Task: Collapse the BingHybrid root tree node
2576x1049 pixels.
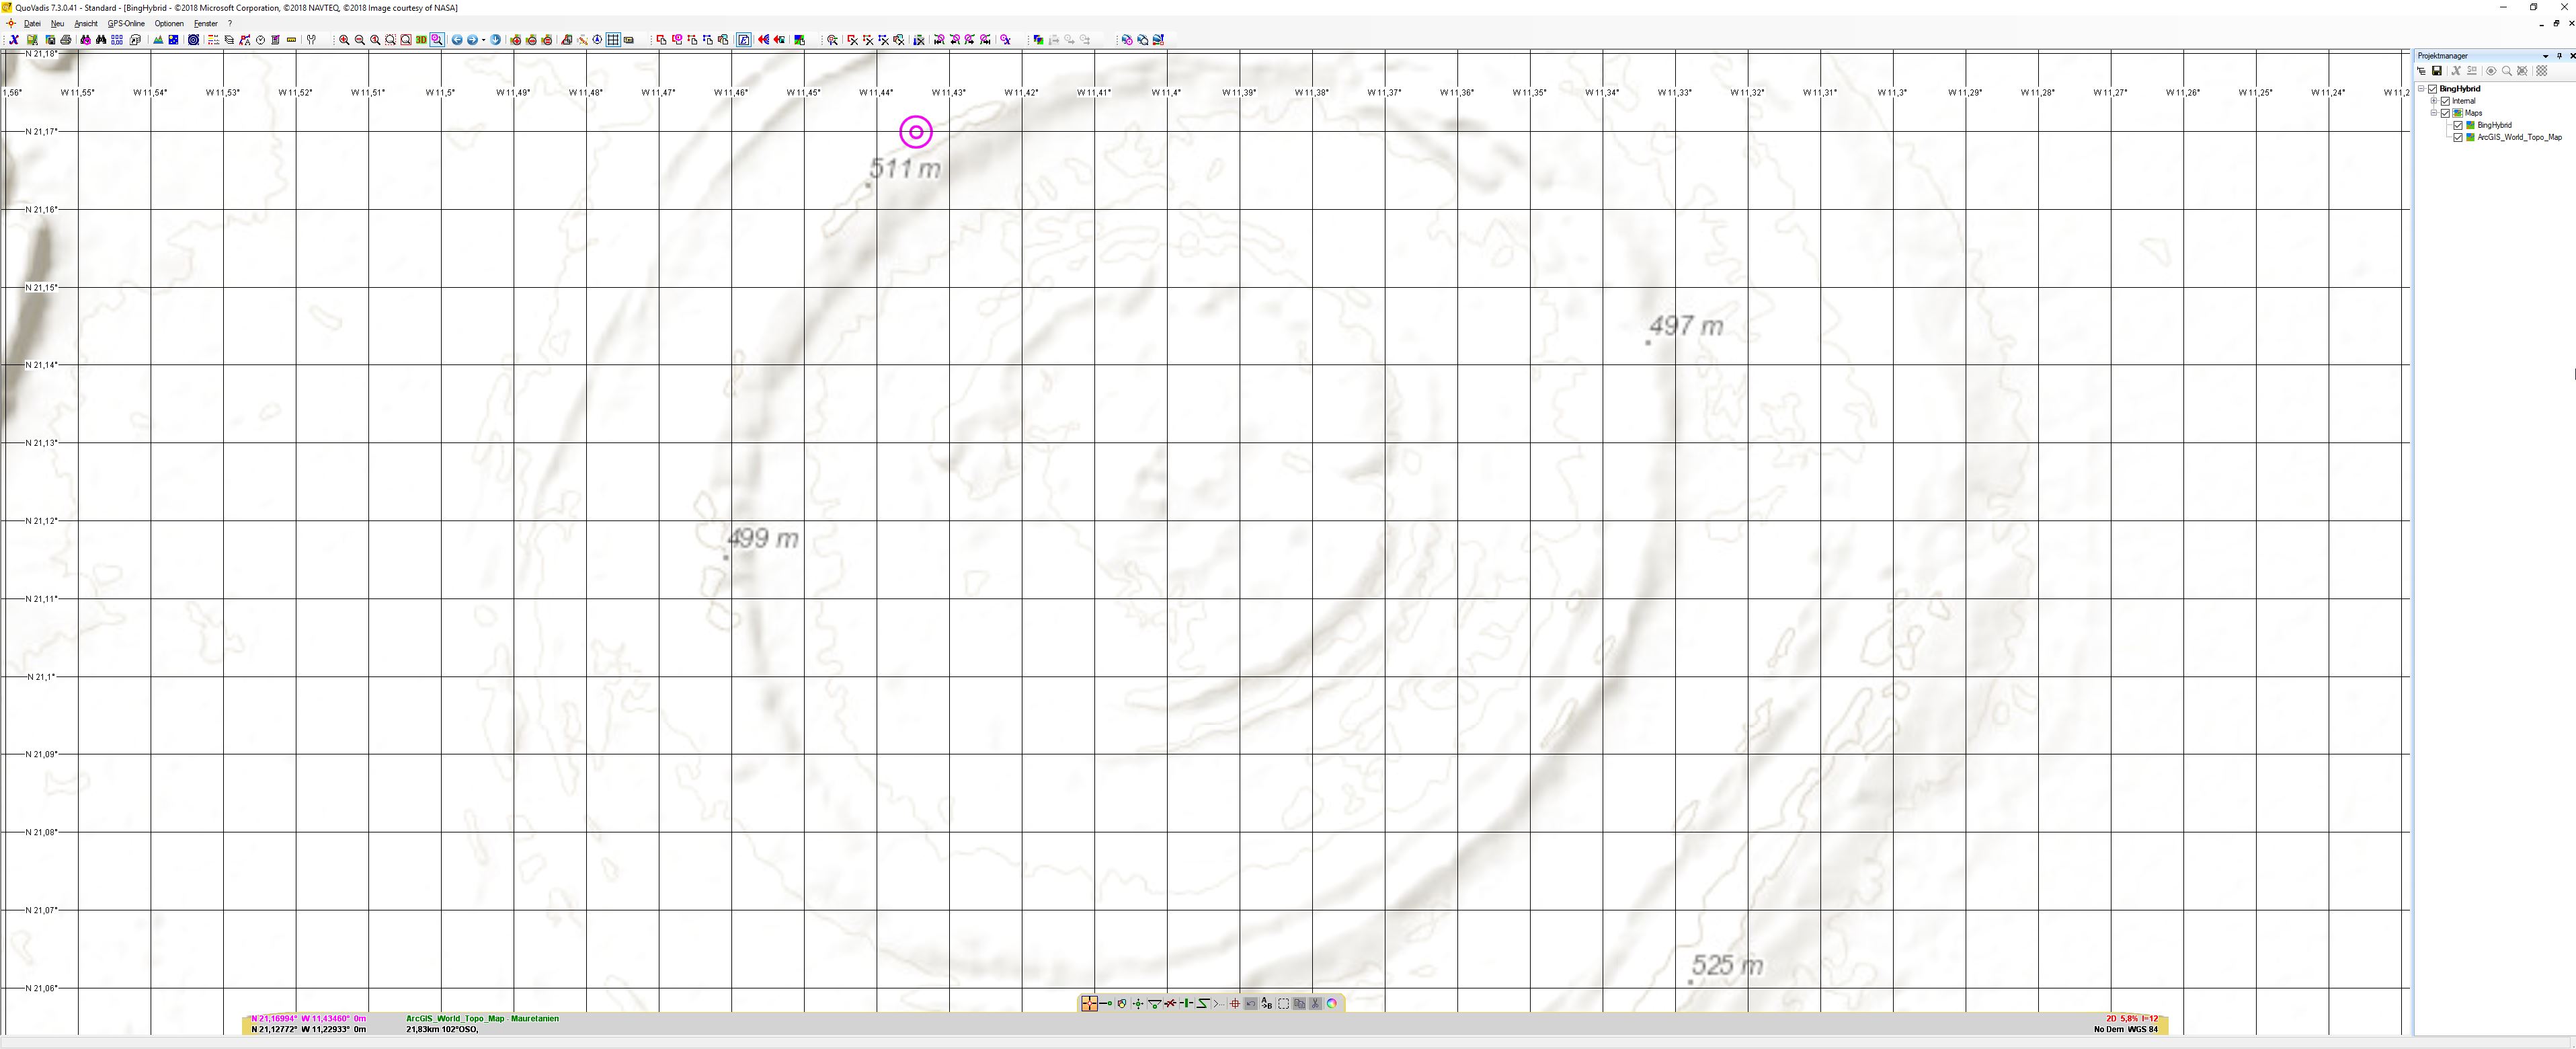Action: pos(2421,89)
